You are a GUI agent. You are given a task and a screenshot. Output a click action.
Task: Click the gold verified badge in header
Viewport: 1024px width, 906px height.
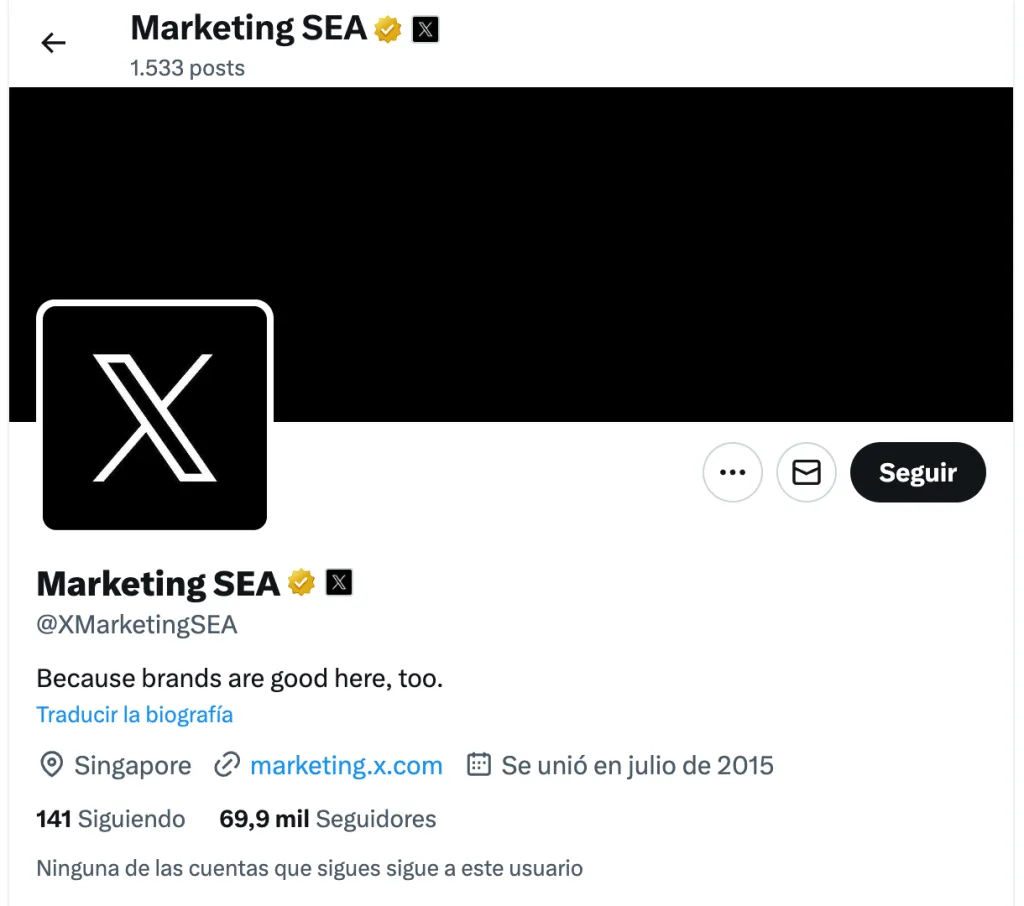pos(387,29)
